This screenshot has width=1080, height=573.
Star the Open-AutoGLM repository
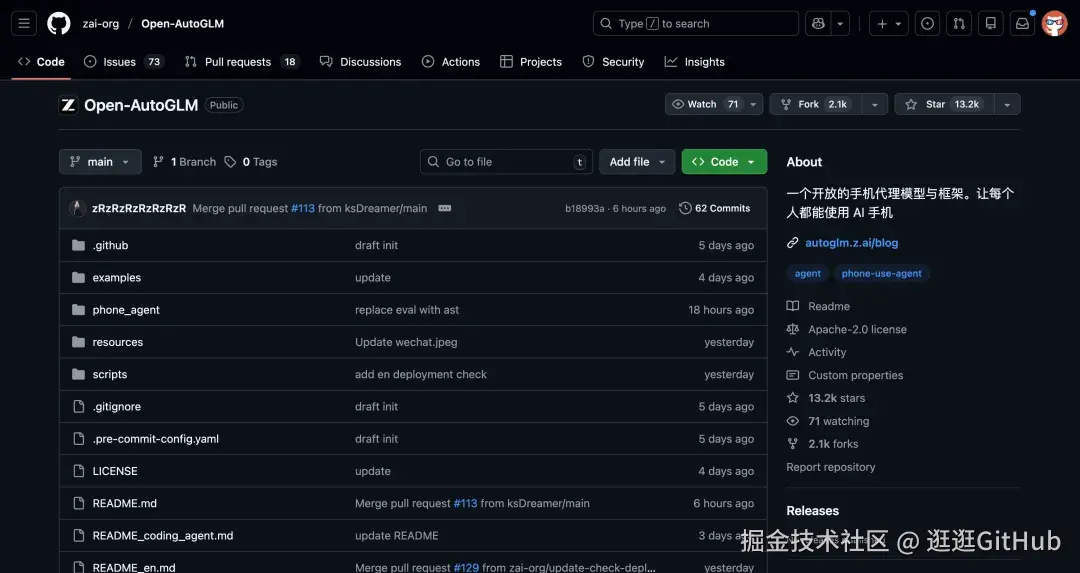click(x=944, y=104)
